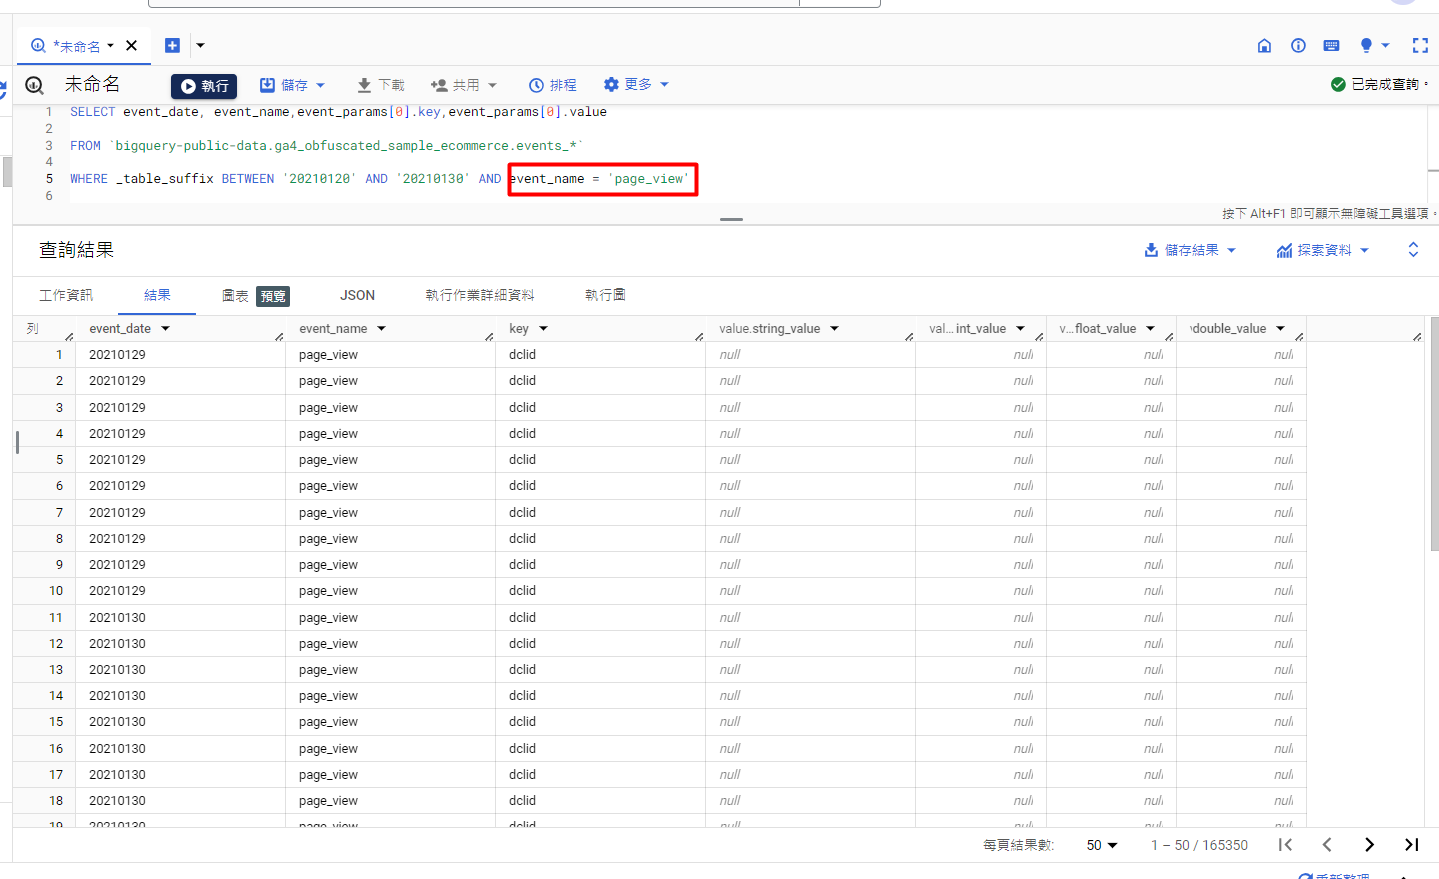Screen dimensions: 1439x879
Task: Go to the previous results page
Action: coord(1327,845)
